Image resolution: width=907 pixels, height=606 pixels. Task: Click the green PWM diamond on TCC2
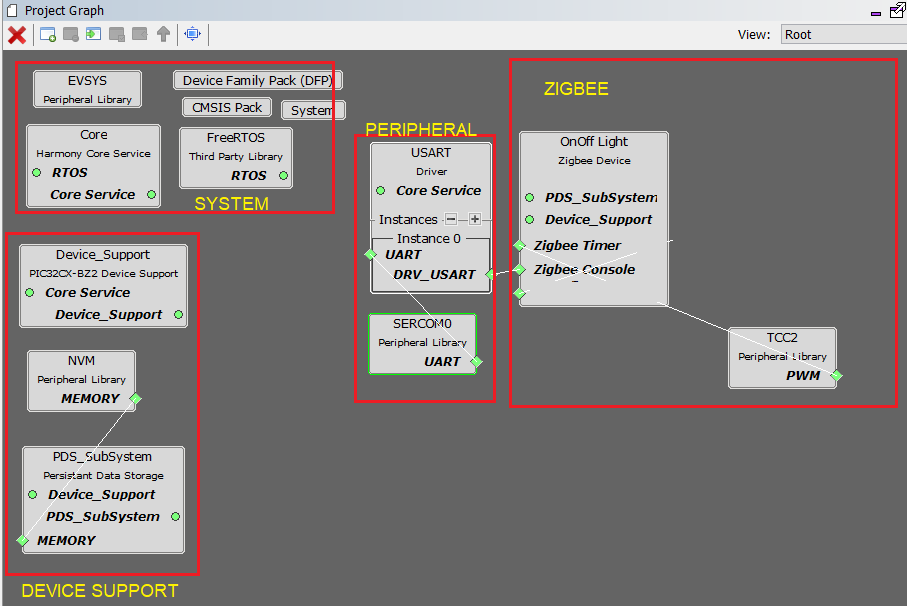click(836, 376)
